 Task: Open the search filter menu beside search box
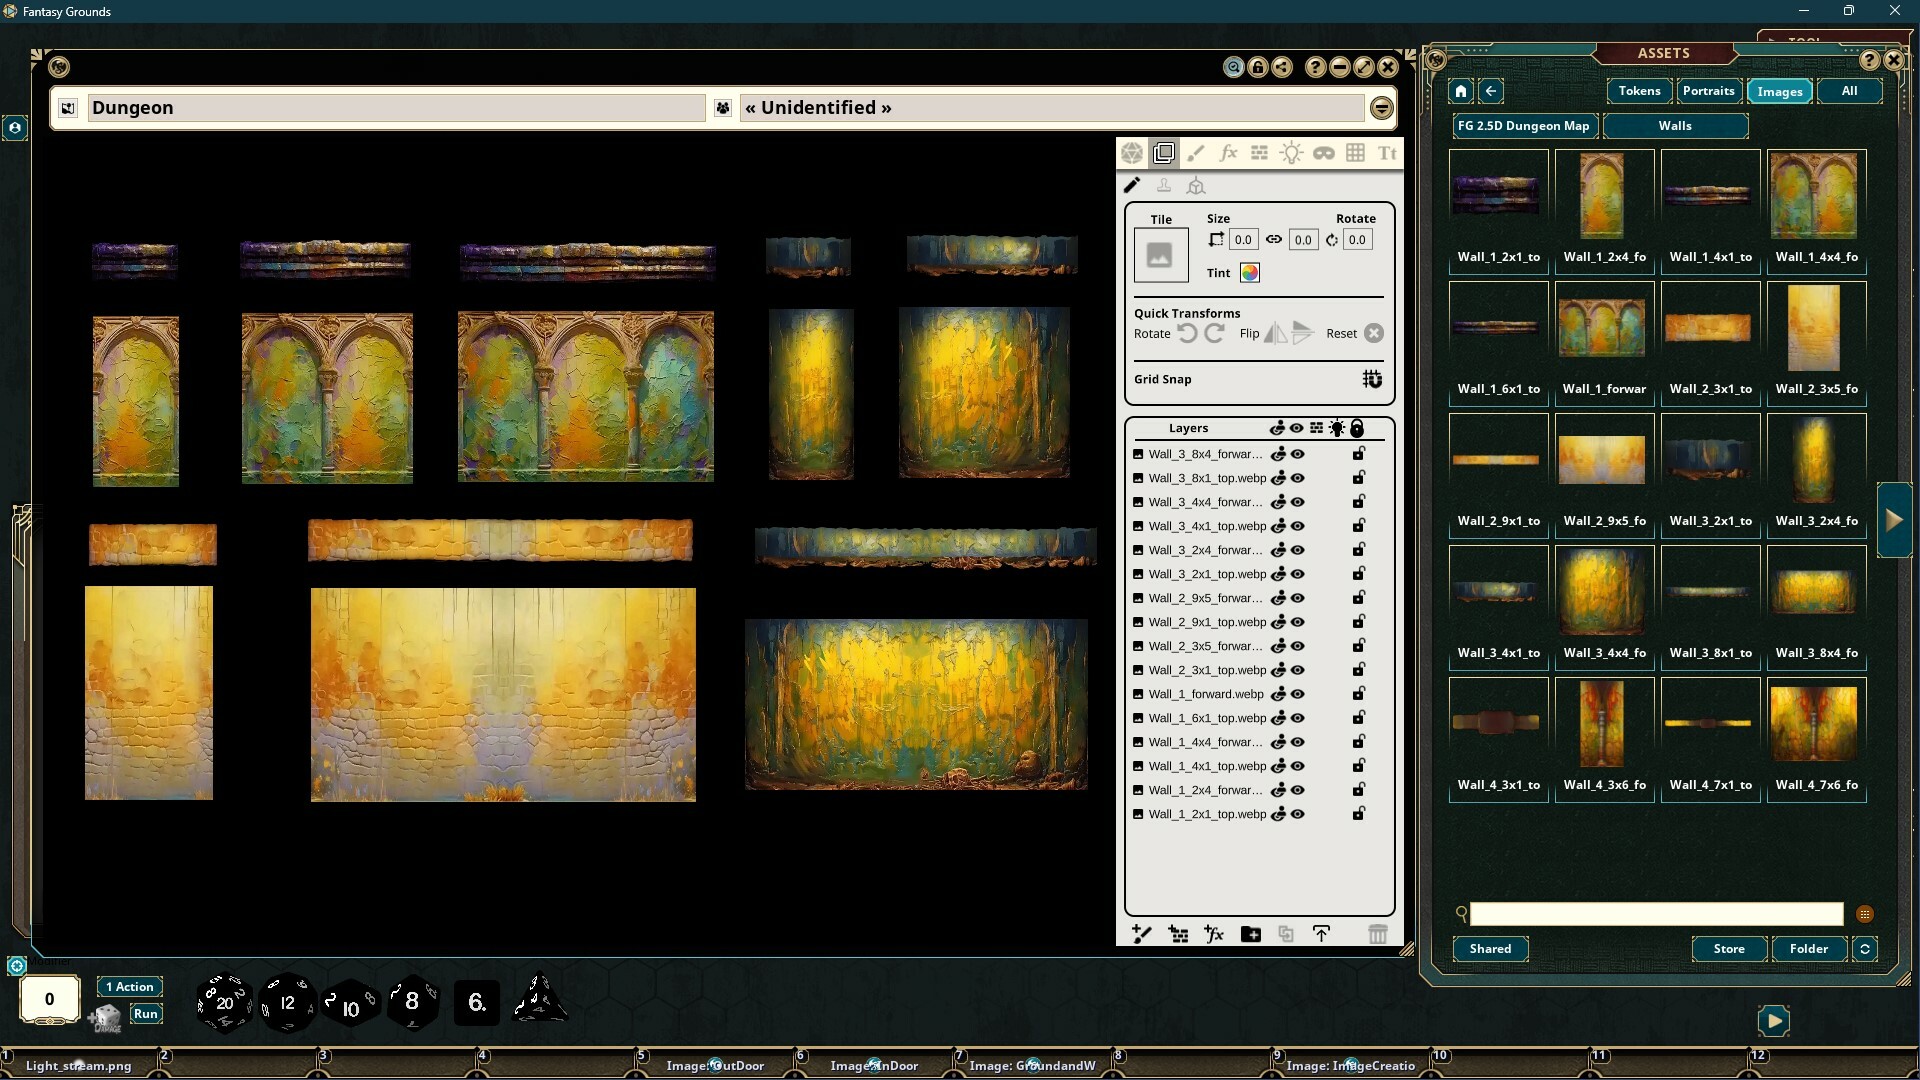click(x=1864, y=914)
